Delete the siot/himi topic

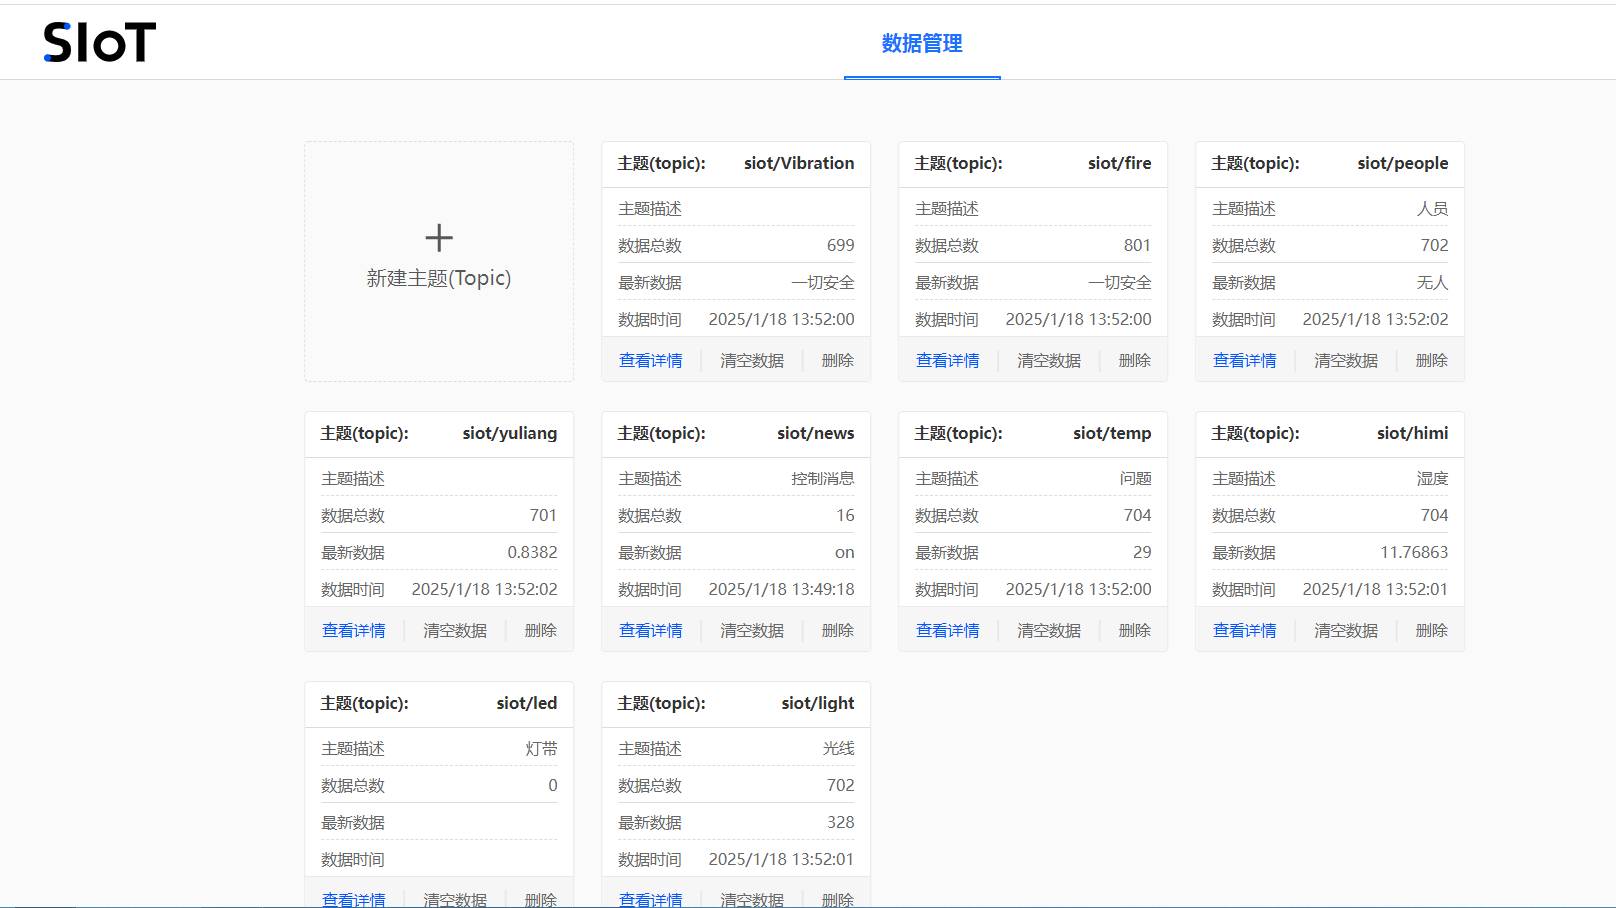coord(1432,630)
